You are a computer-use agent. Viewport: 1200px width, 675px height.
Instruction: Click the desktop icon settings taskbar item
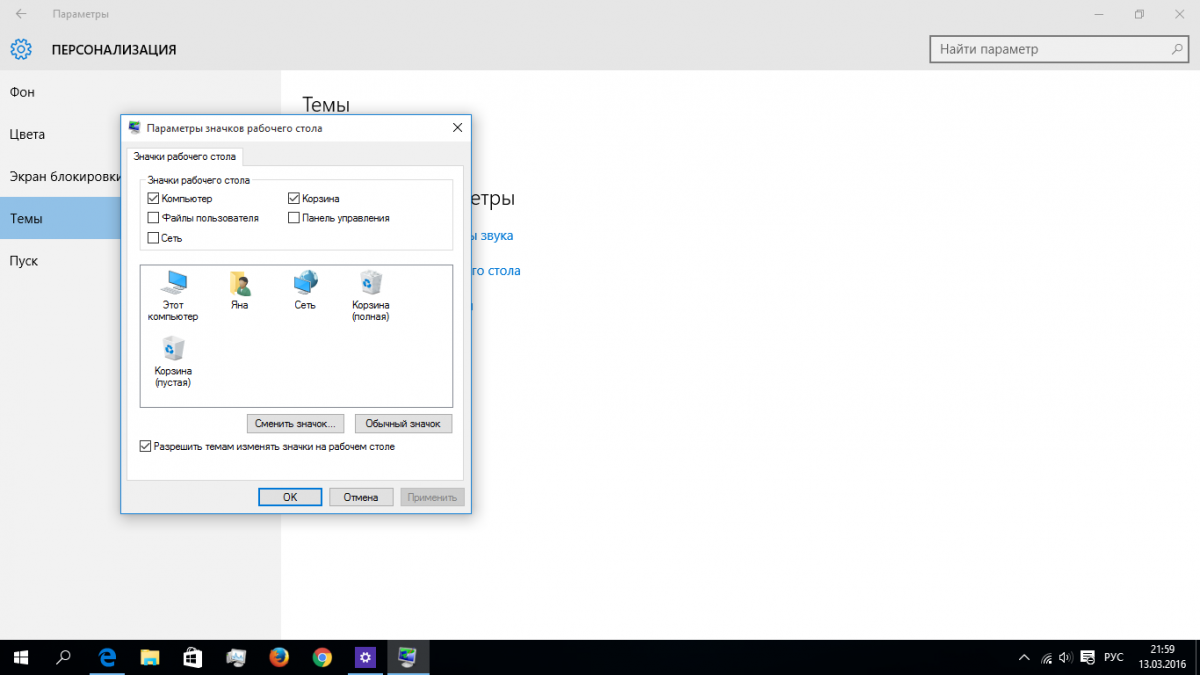click(408, 657)
